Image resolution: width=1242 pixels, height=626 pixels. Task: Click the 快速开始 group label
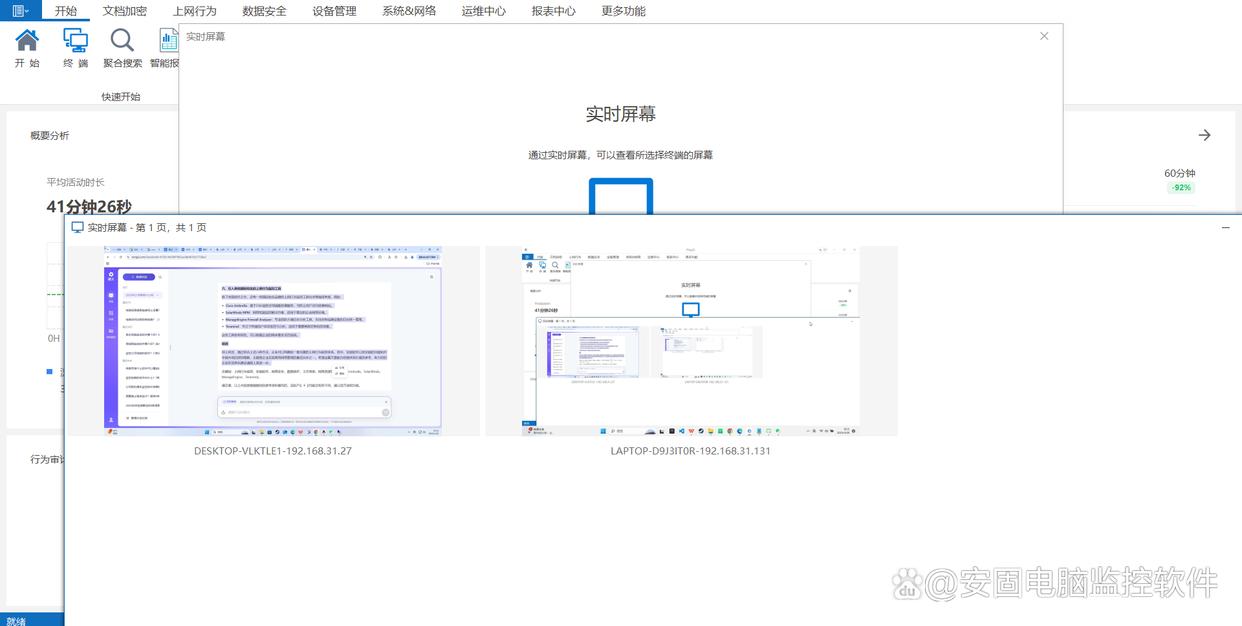pos(121,97)
